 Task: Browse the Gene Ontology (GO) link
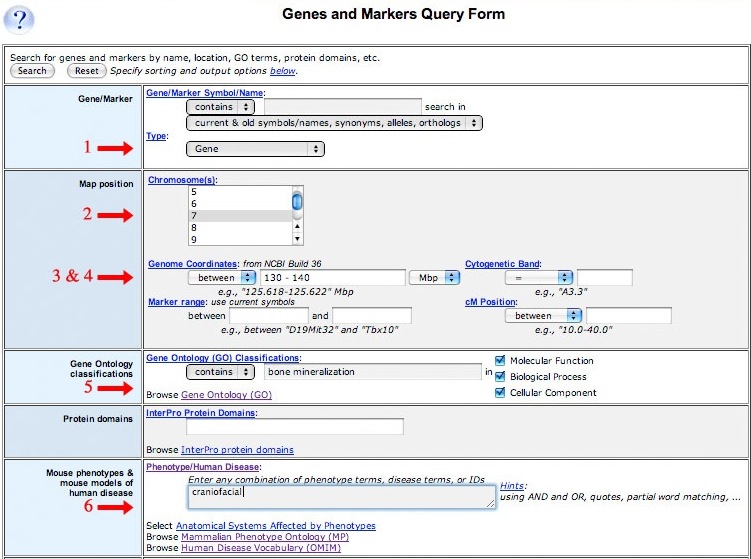point(226,395)
